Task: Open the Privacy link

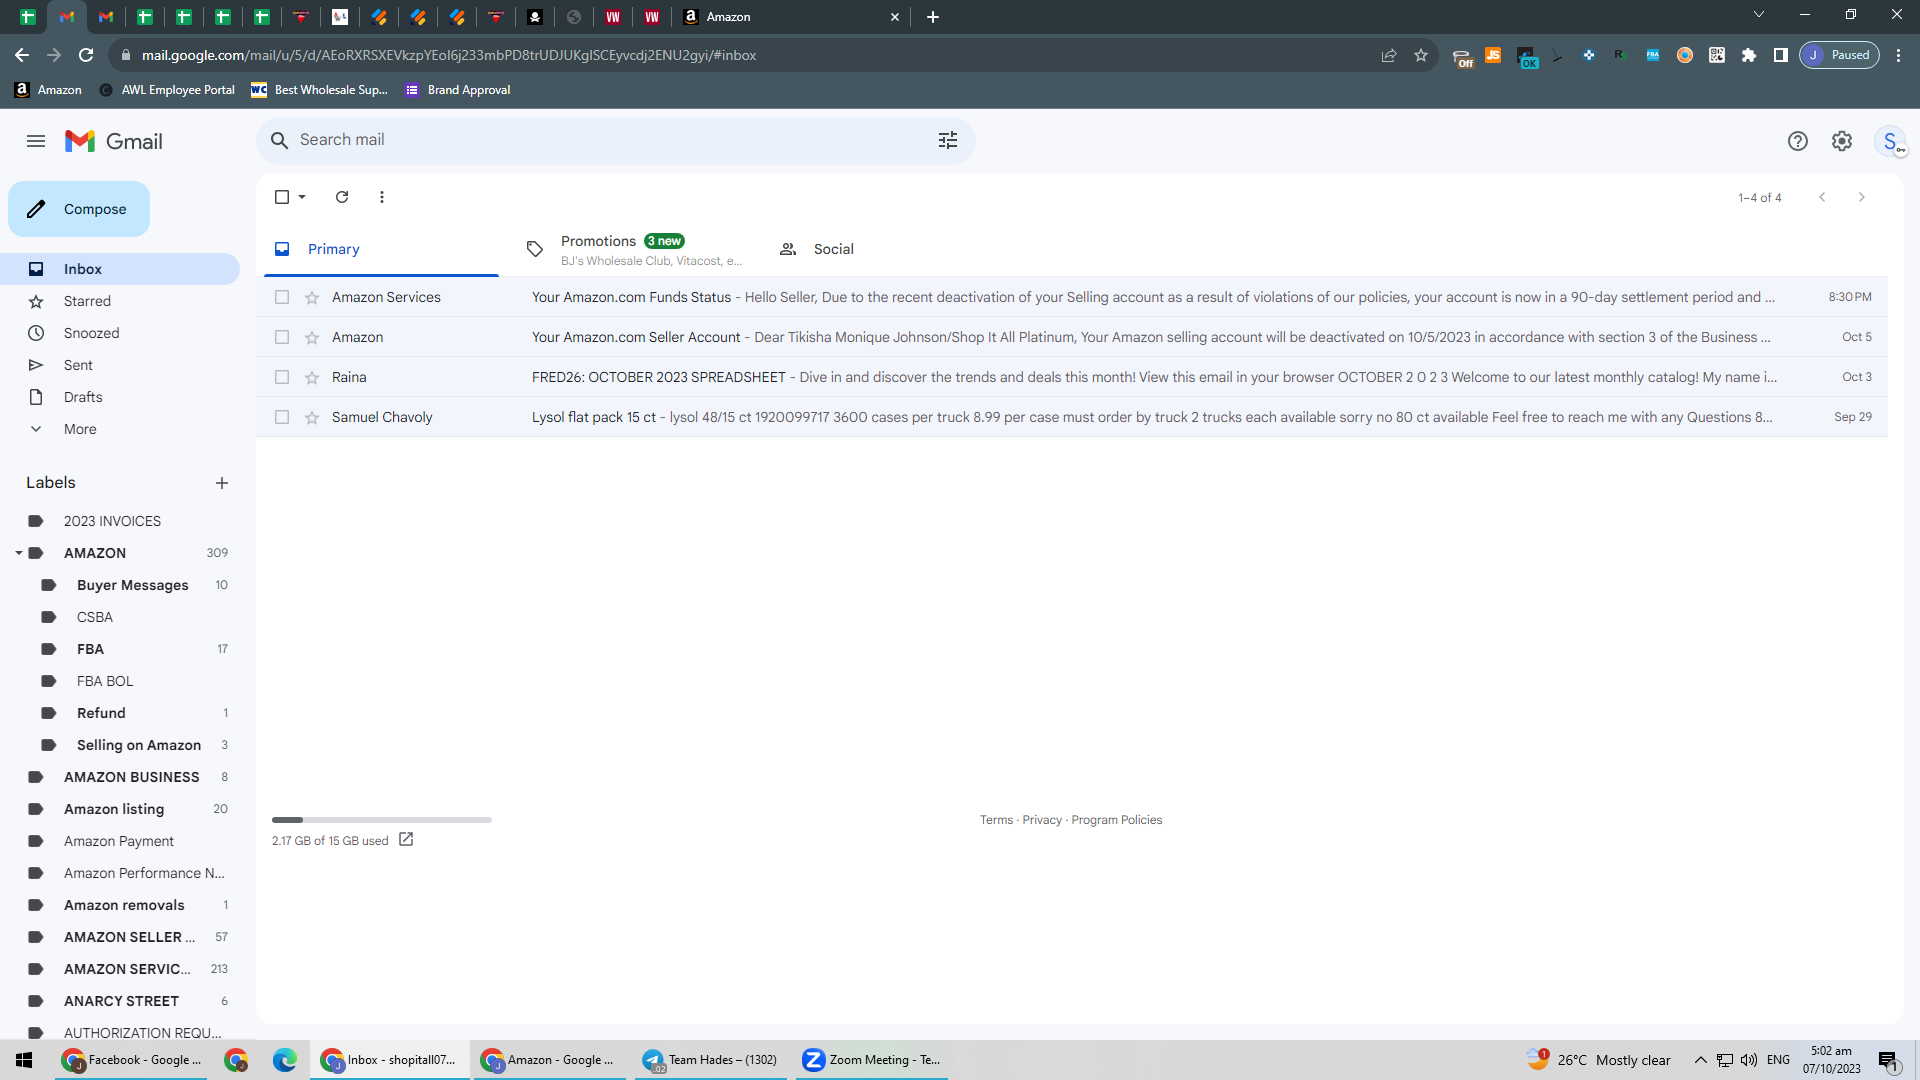Action: pyautogui.click(x=1042, y=820)
